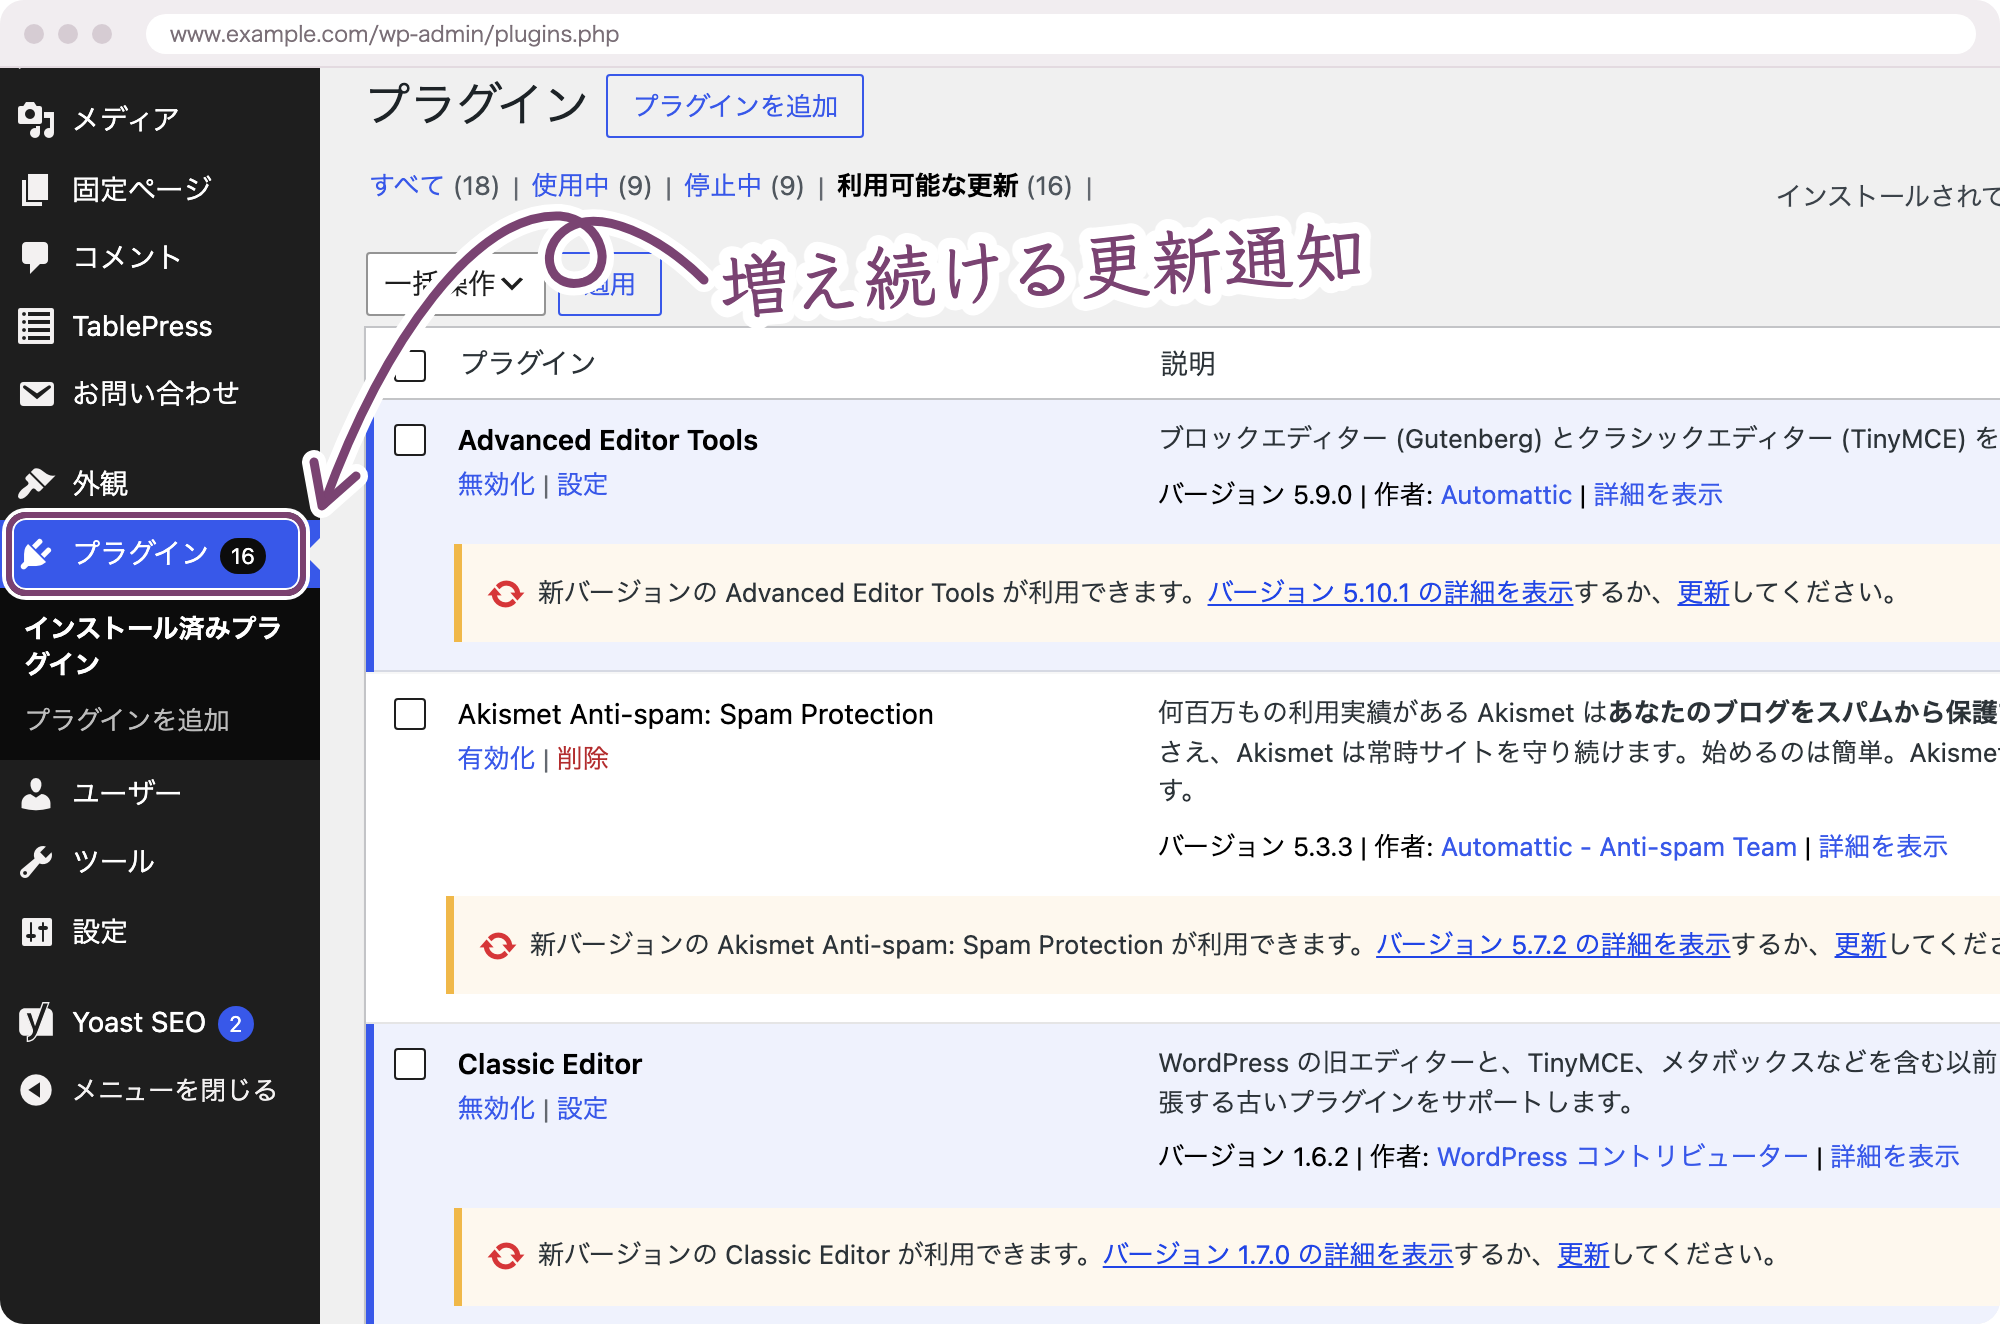Click the Media (メディア) sidebar icon

click(x=36, y=119)
